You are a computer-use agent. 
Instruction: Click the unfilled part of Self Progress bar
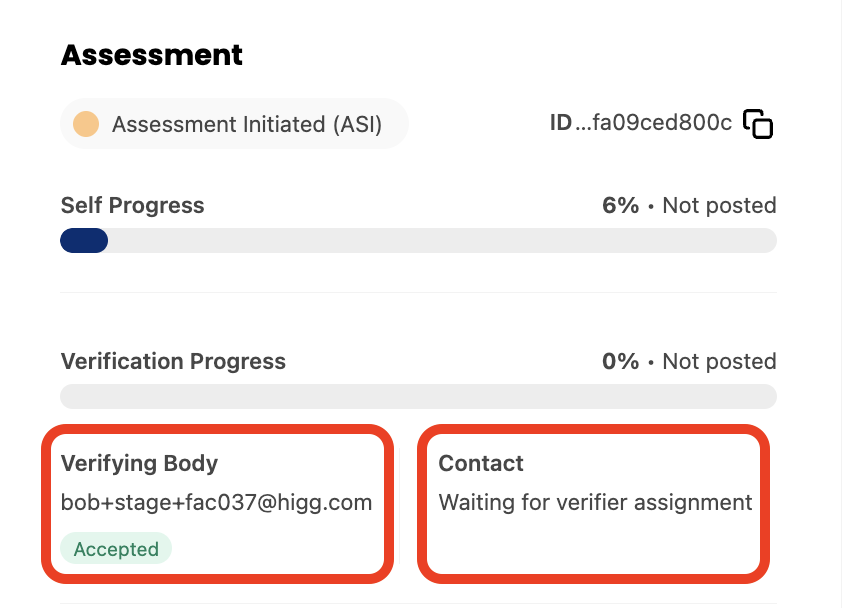click(442, 241)
